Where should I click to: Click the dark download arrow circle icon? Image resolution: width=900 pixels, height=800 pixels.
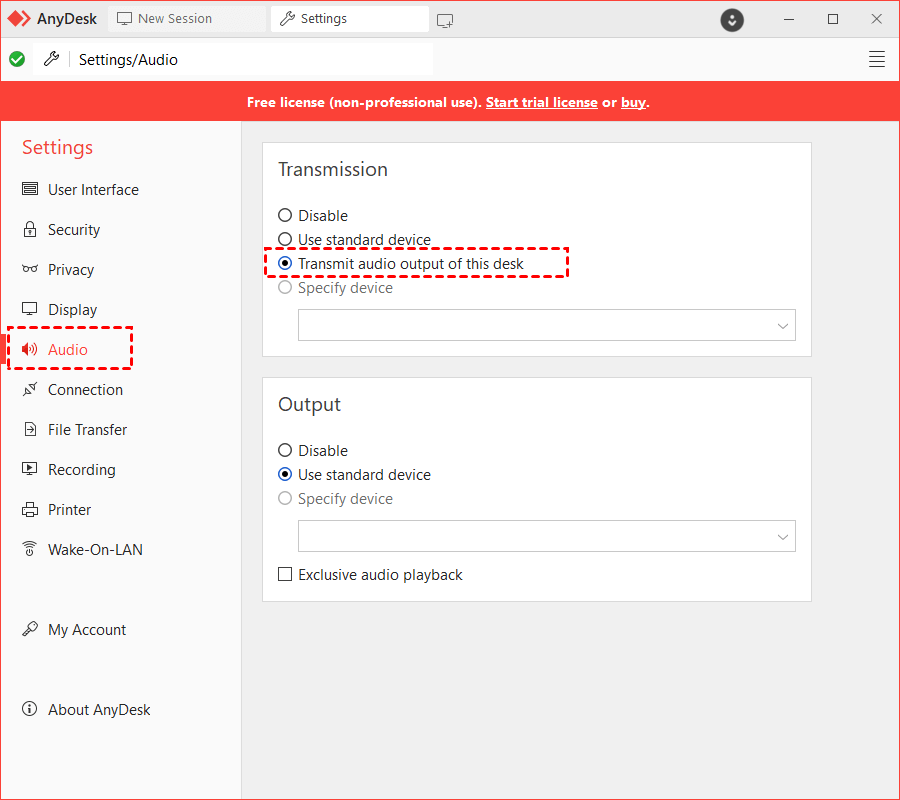tap(732, 20)
